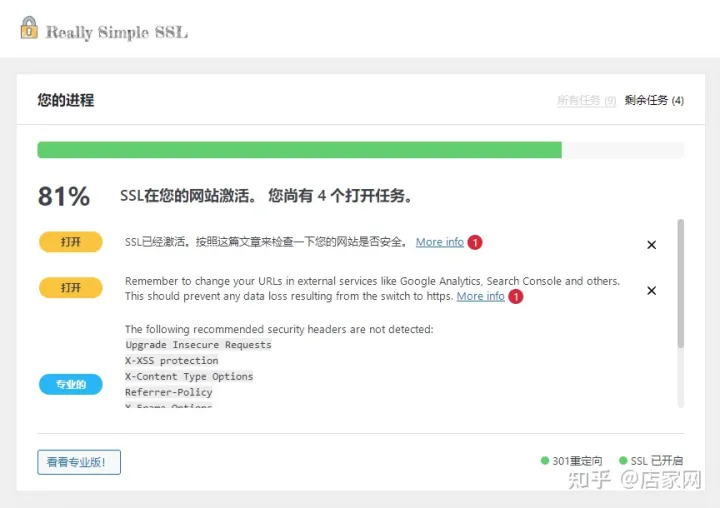Click the green dot beside SSL 已开启
720x508 pixels.
(623, 460)
